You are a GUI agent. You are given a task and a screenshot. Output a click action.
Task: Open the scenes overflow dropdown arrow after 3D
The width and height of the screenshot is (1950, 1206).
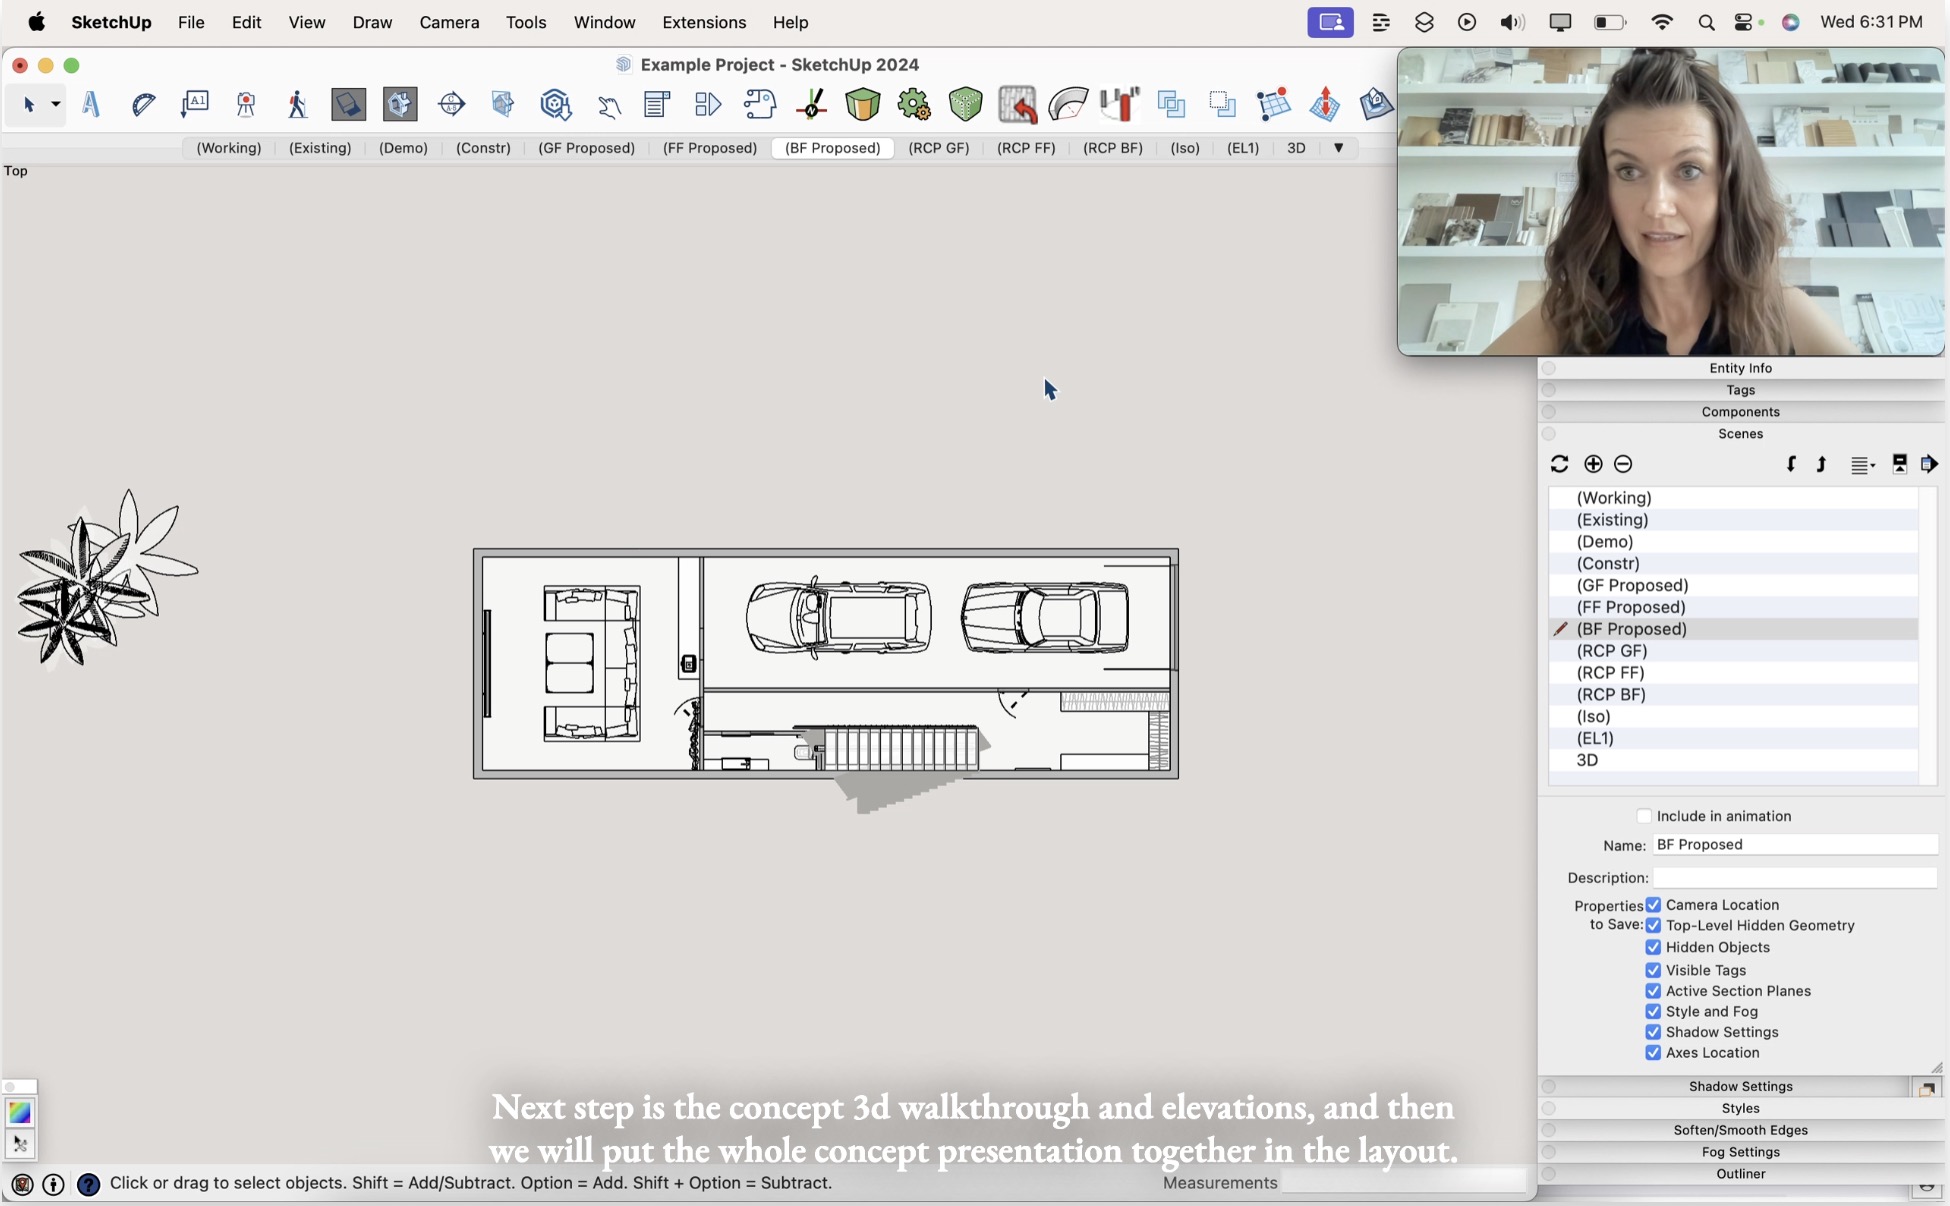[1340, 148]
